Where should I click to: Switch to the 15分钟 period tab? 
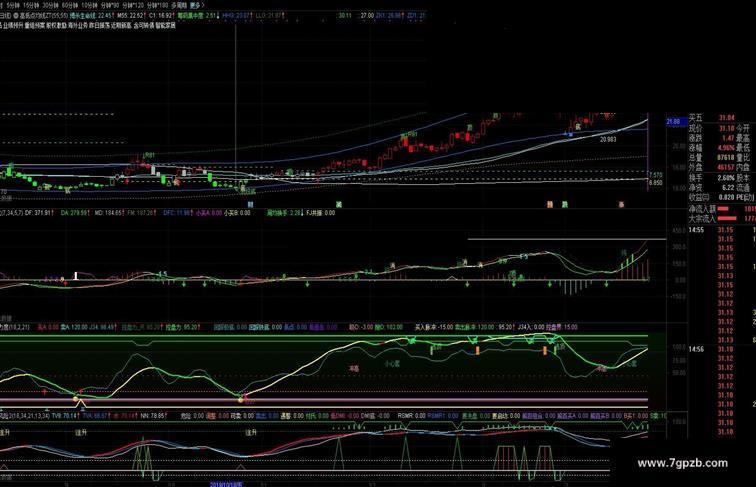pyautogui.click(x=31, y=5)
